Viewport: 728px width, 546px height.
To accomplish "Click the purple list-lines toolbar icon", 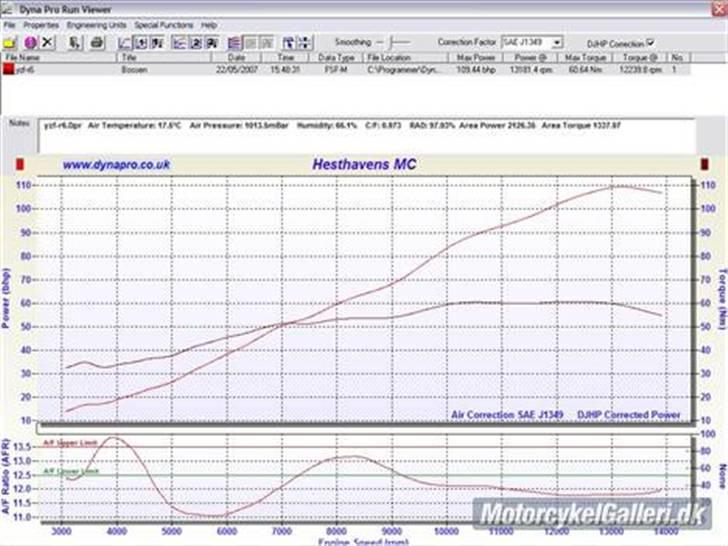I will 234,43.
